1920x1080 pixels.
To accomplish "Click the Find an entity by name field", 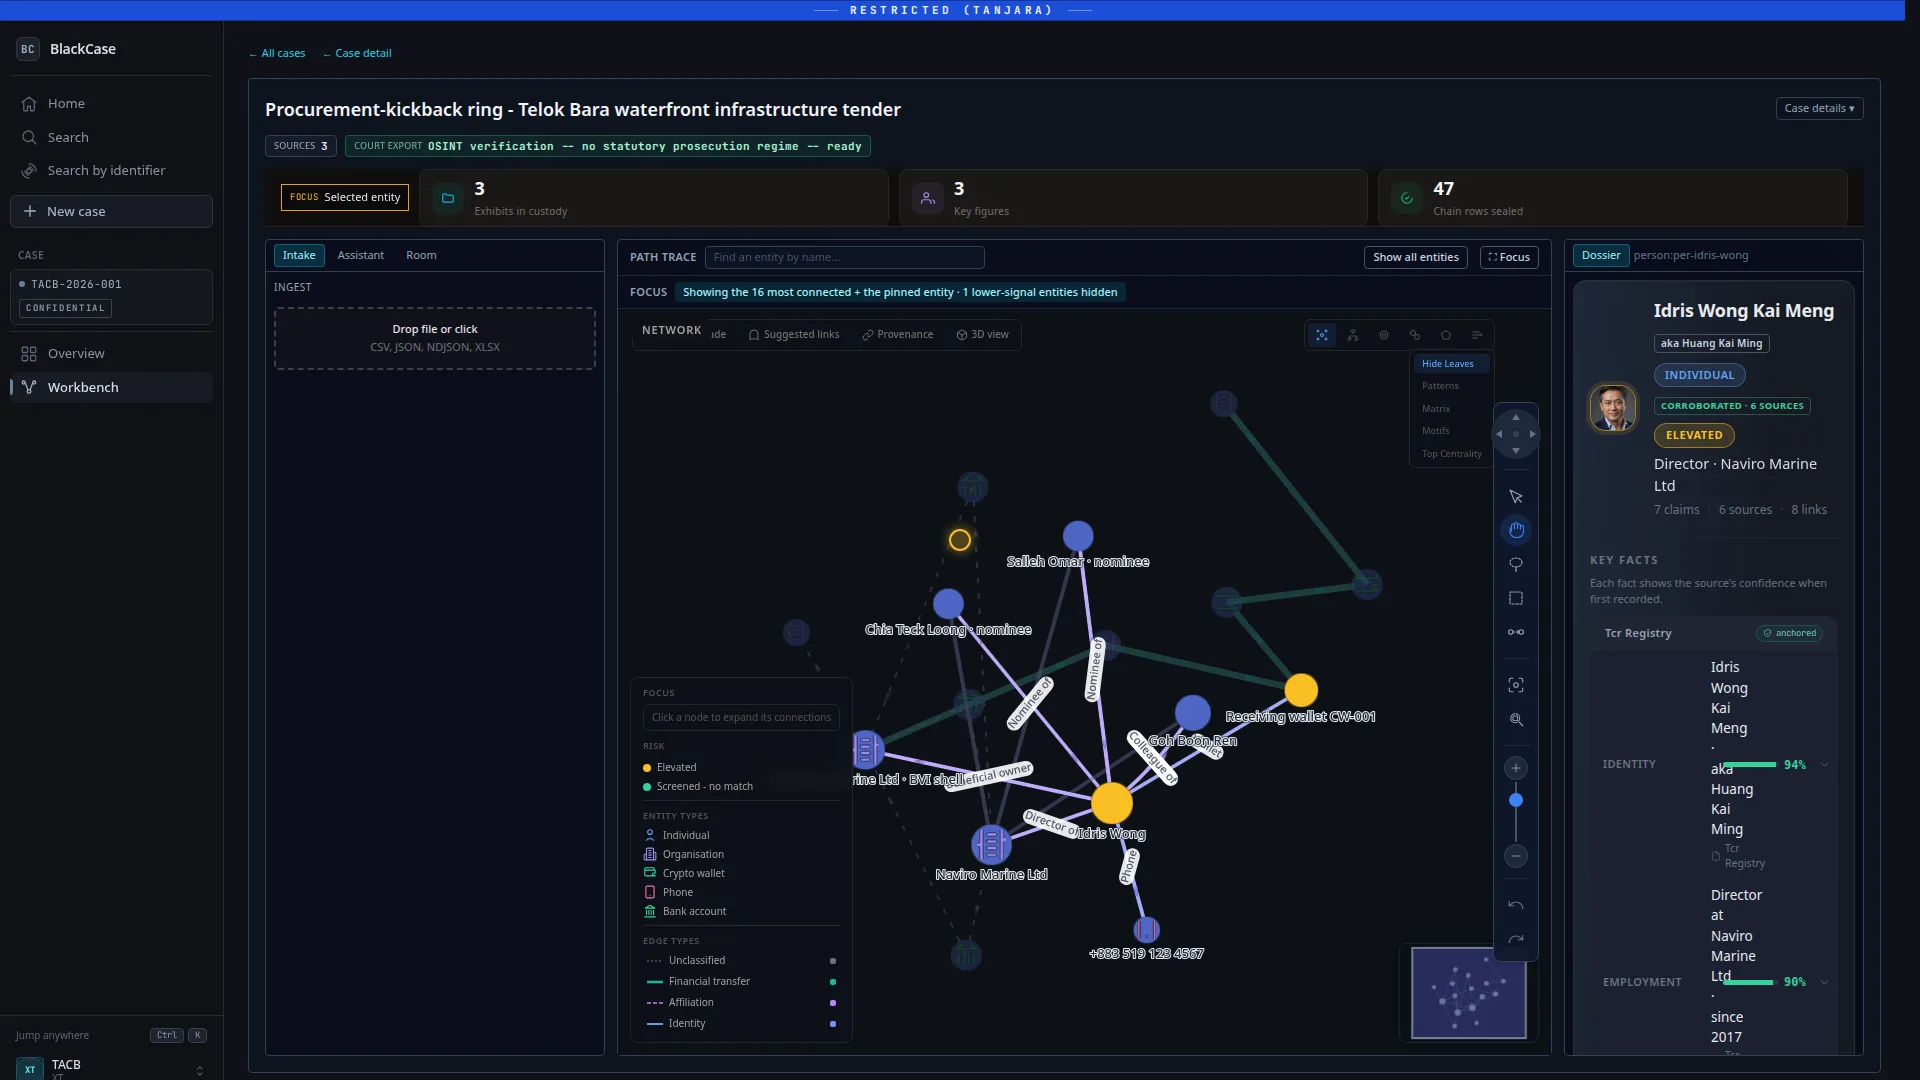I will click(844, 257).
